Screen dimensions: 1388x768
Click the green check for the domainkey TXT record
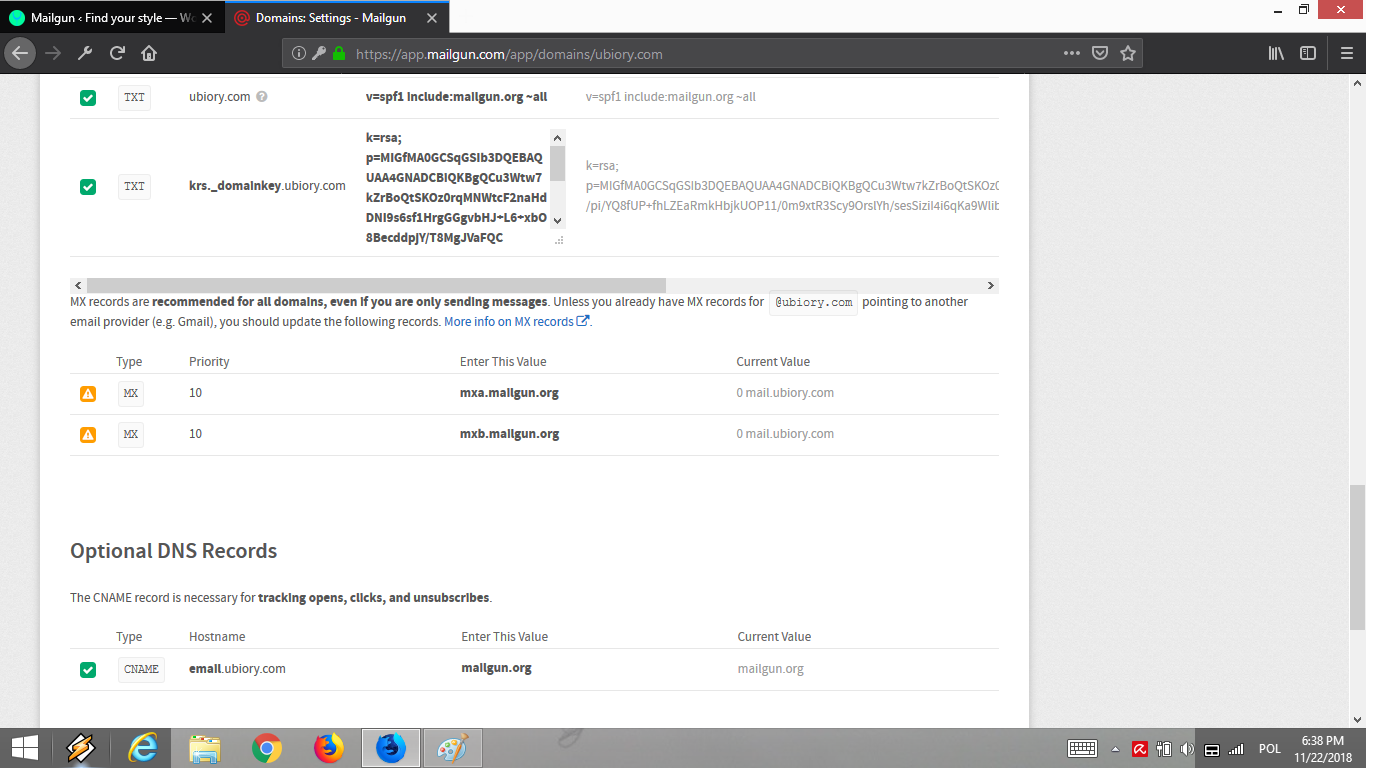(88, 187)
